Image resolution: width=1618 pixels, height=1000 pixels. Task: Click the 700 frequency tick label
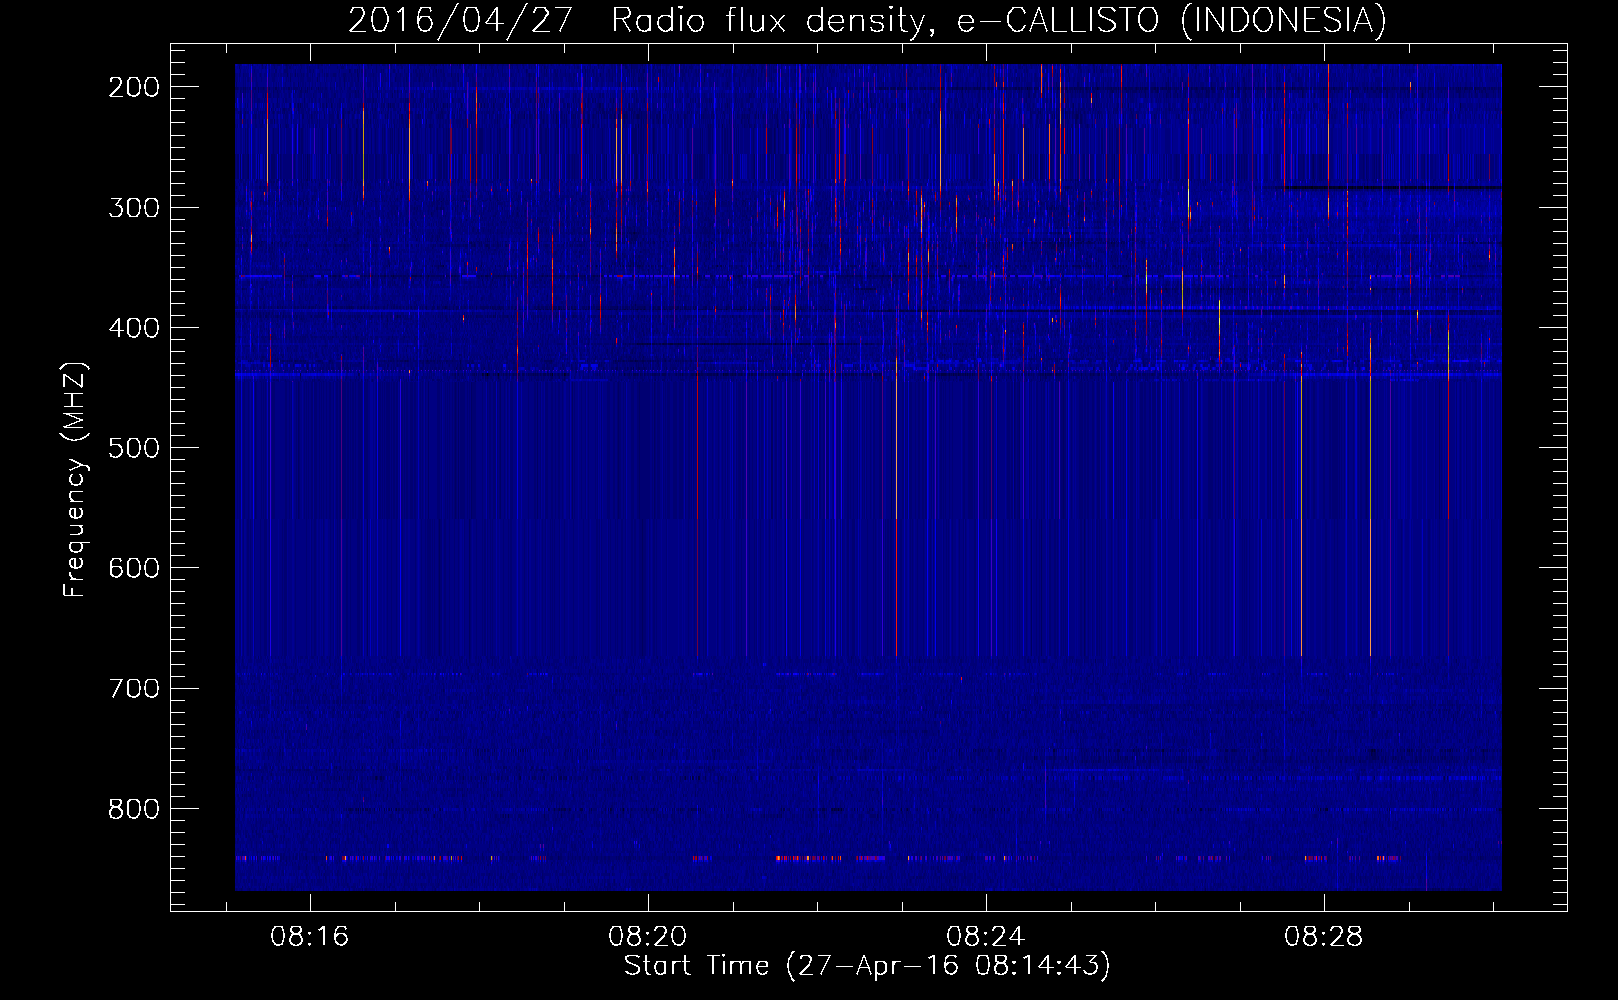pos(134,688)
